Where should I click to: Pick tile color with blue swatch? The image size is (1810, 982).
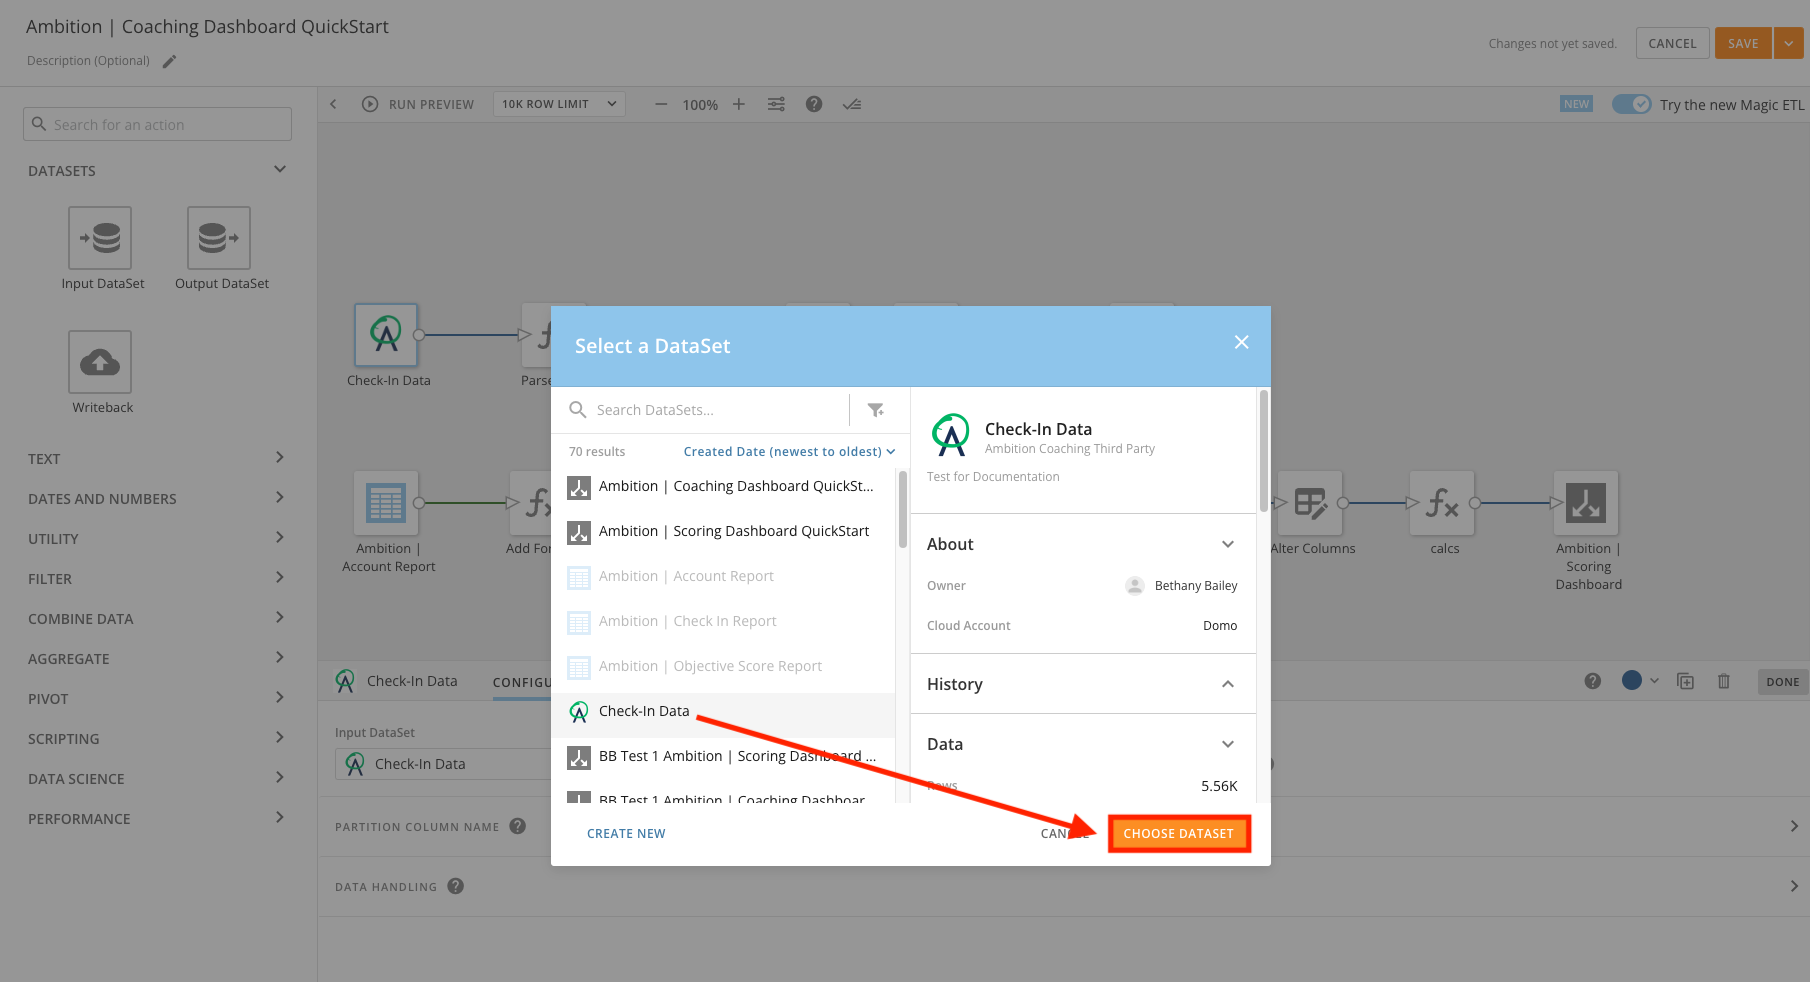pos(1632,680)
